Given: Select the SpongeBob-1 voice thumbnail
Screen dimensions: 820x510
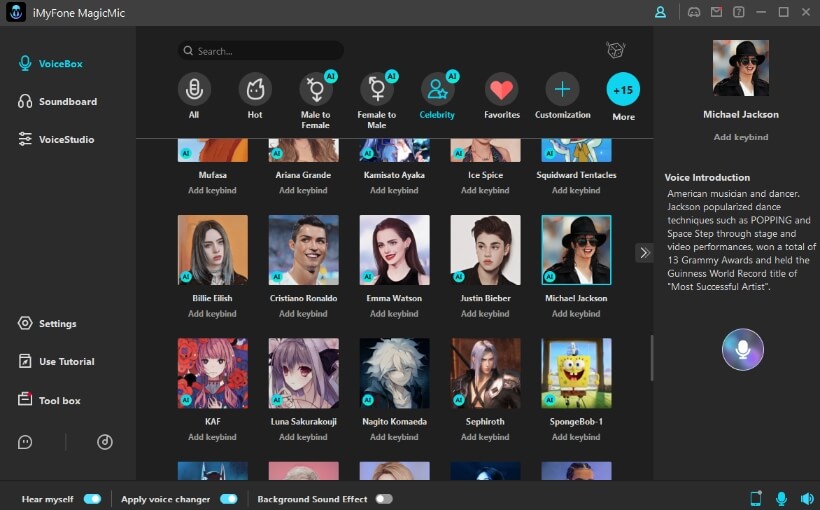Looking at the screenshot, I should [x=576, y=373].
